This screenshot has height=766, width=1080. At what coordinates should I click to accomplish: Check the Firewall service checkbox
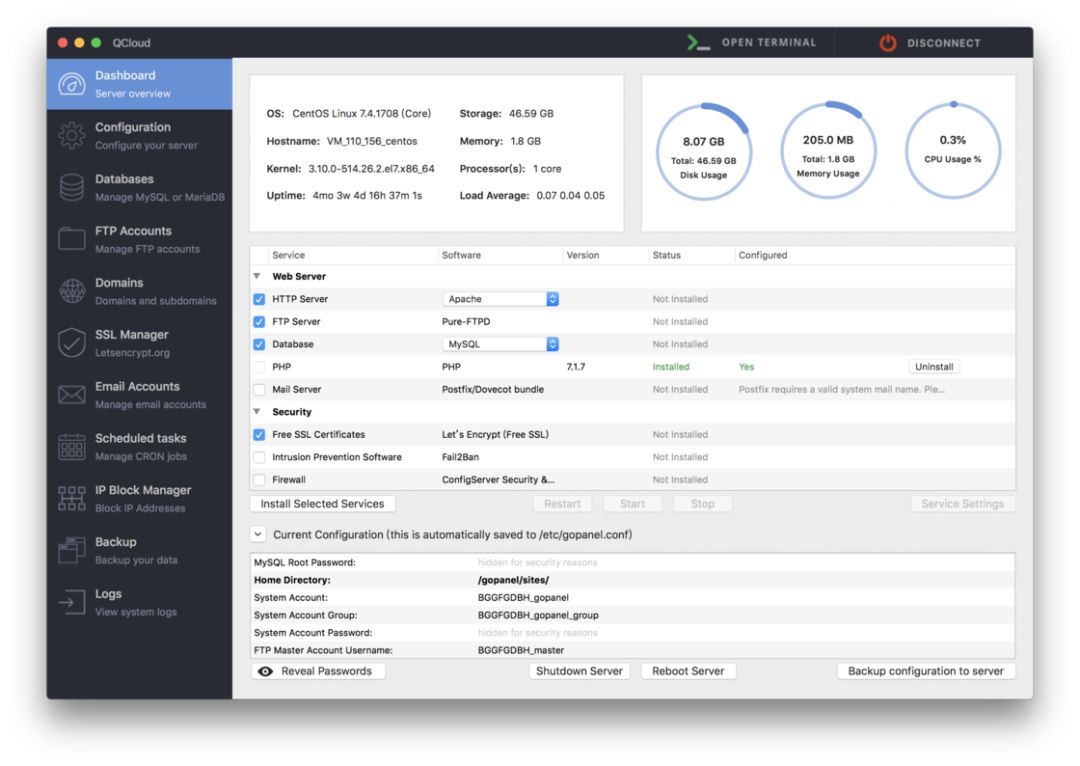259,480
